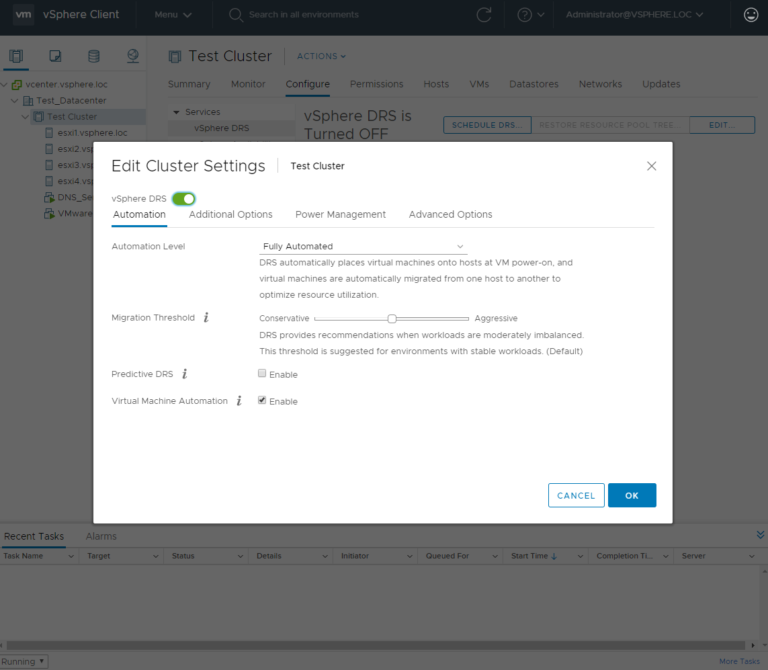
Task: Click the EDIT button
Action: [x=722, y=125]
